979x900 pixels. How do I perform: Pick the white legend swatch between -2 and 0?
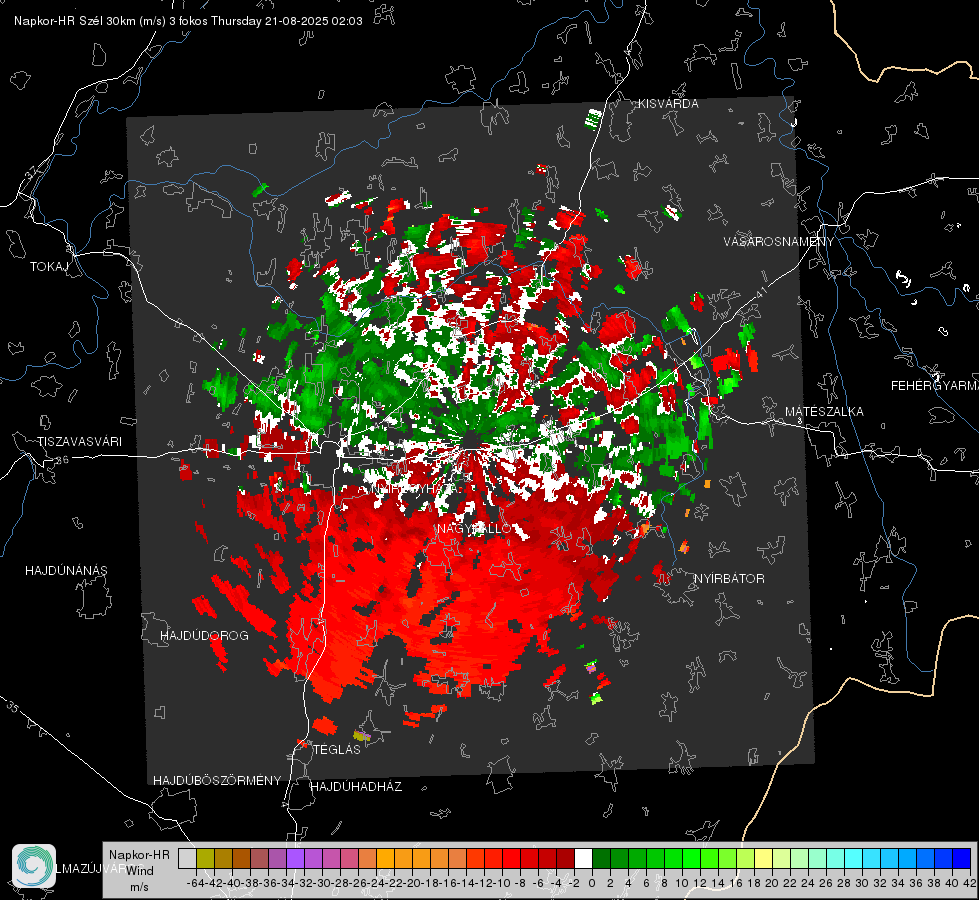click(x=583, y=858)
